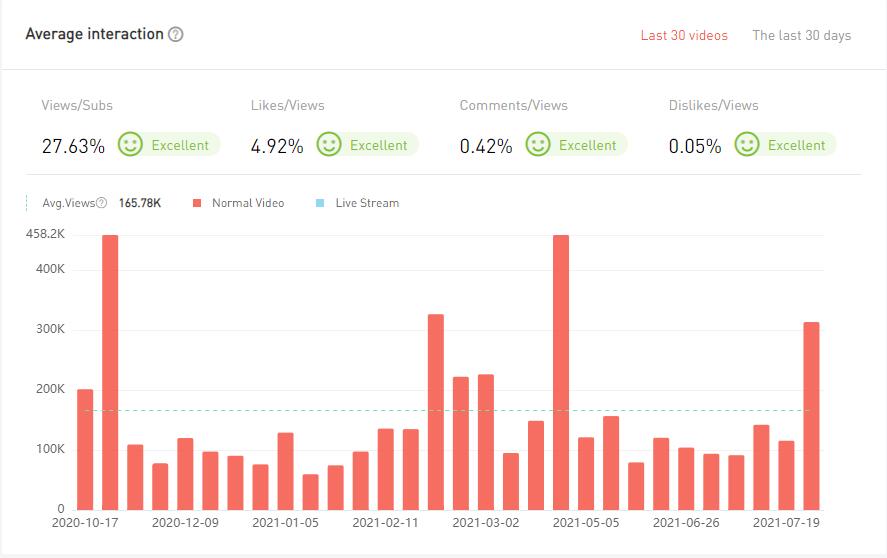Switch to The last 30 days tab
Image resolution: width=887 pixels, height=558 pixels.
[801, 35]
